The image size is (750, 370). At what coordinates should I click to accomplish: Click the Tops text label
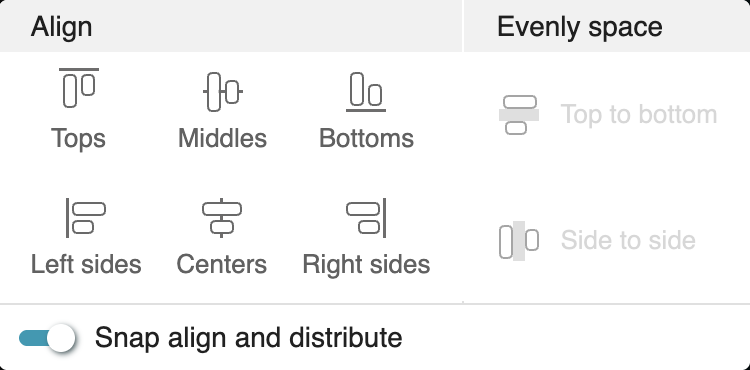[78, 139]
